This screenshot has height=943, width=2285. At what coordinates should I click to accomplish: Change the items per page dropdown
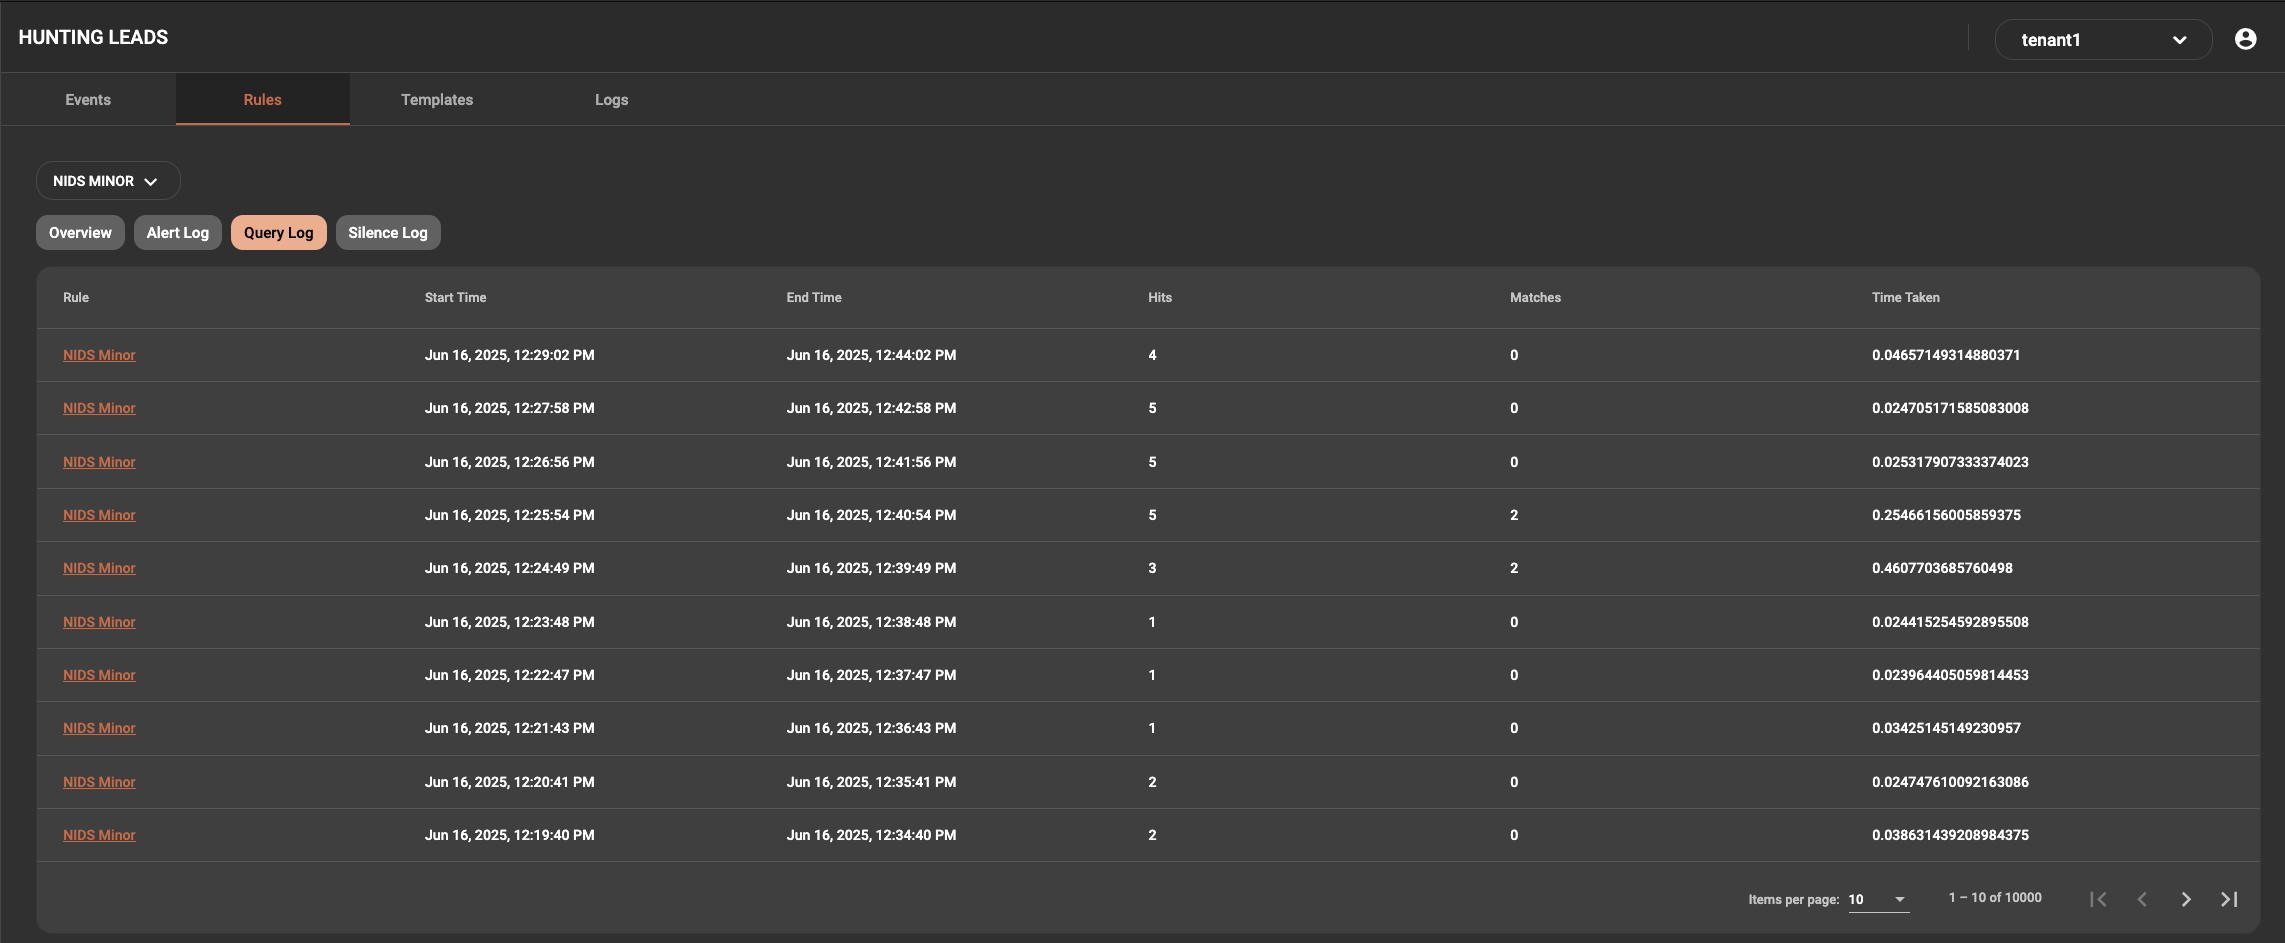click(1877, 899)
